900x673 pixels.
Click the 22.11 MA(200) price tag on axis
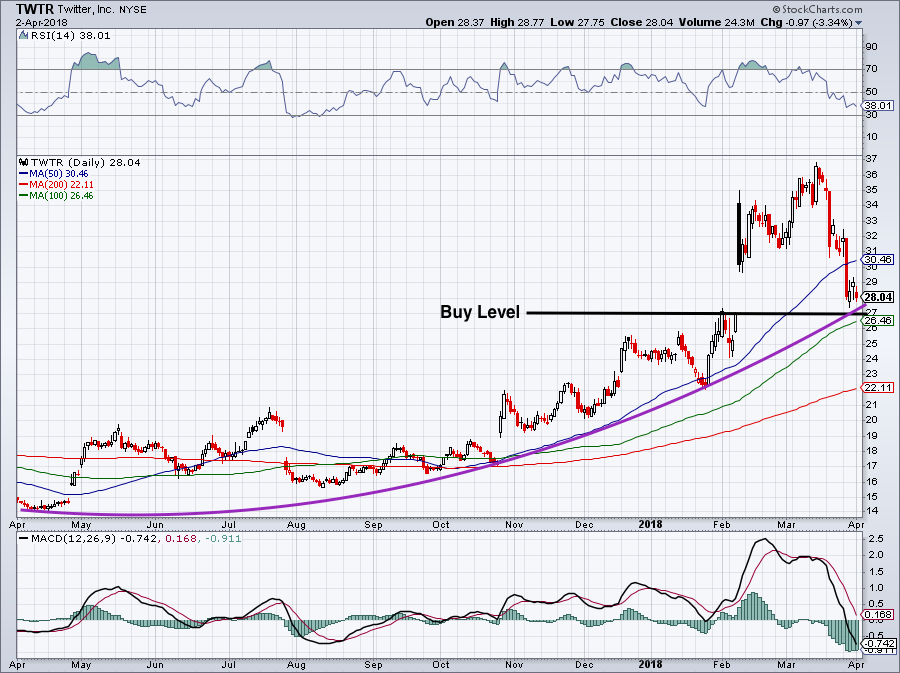point(878,388)
